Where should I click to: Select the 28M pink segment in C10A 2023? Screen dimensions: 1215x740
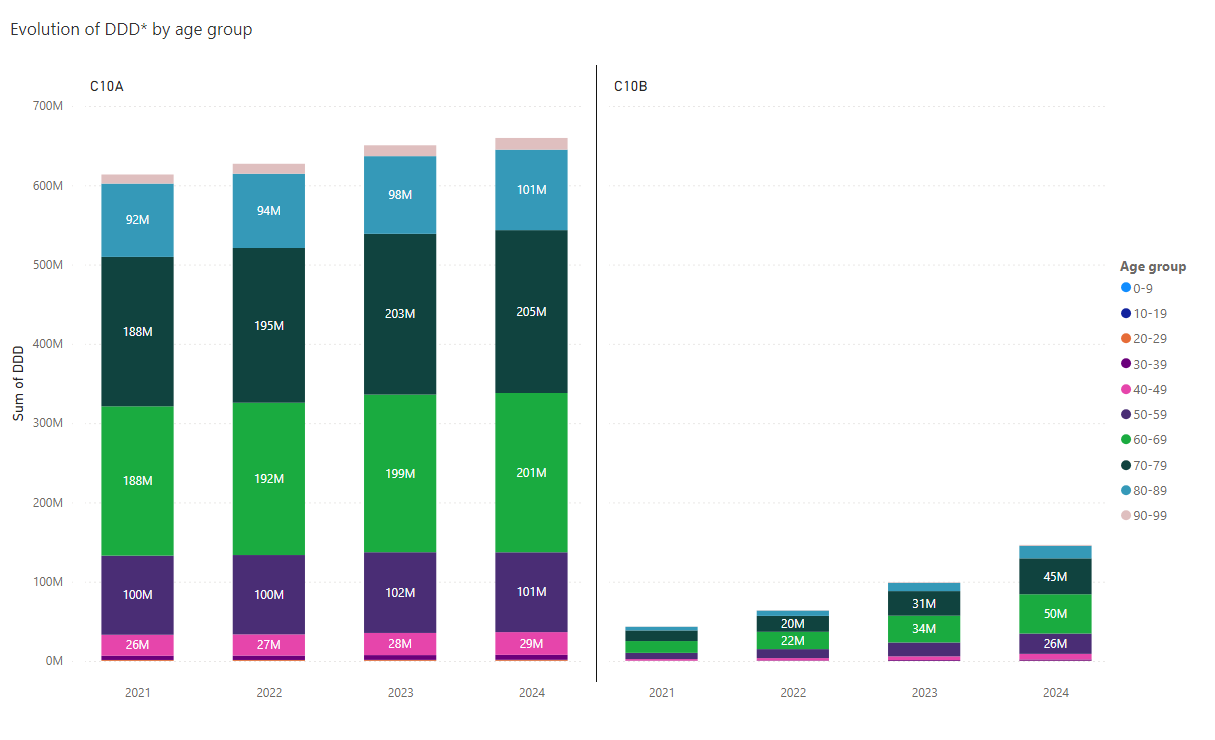click(x=400, y=644)
